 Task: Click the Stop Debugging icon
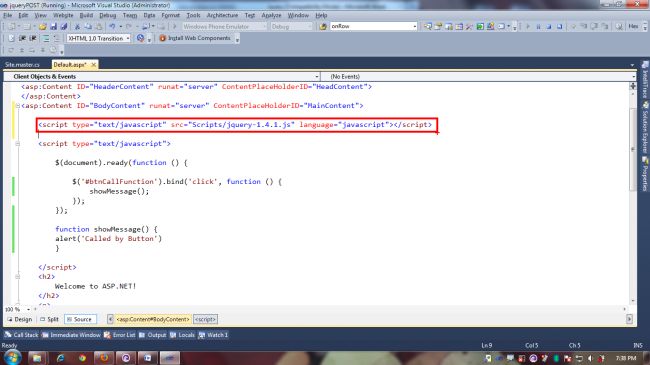coord(548,27)
